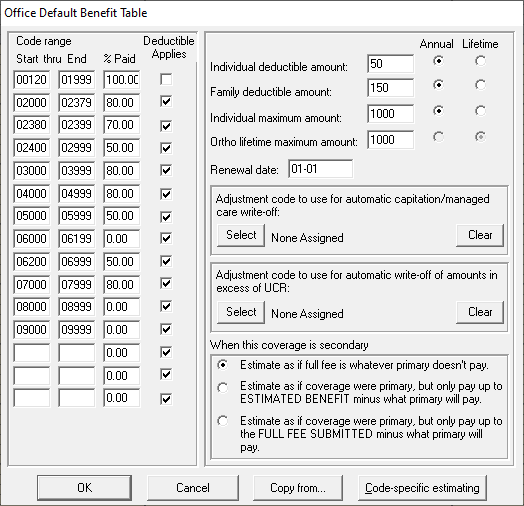Image resolution: width=524 pixels, height=506 pixels.
Task: Check Deductible Applies for code range 00120-01999
Action: coord(166,80)
